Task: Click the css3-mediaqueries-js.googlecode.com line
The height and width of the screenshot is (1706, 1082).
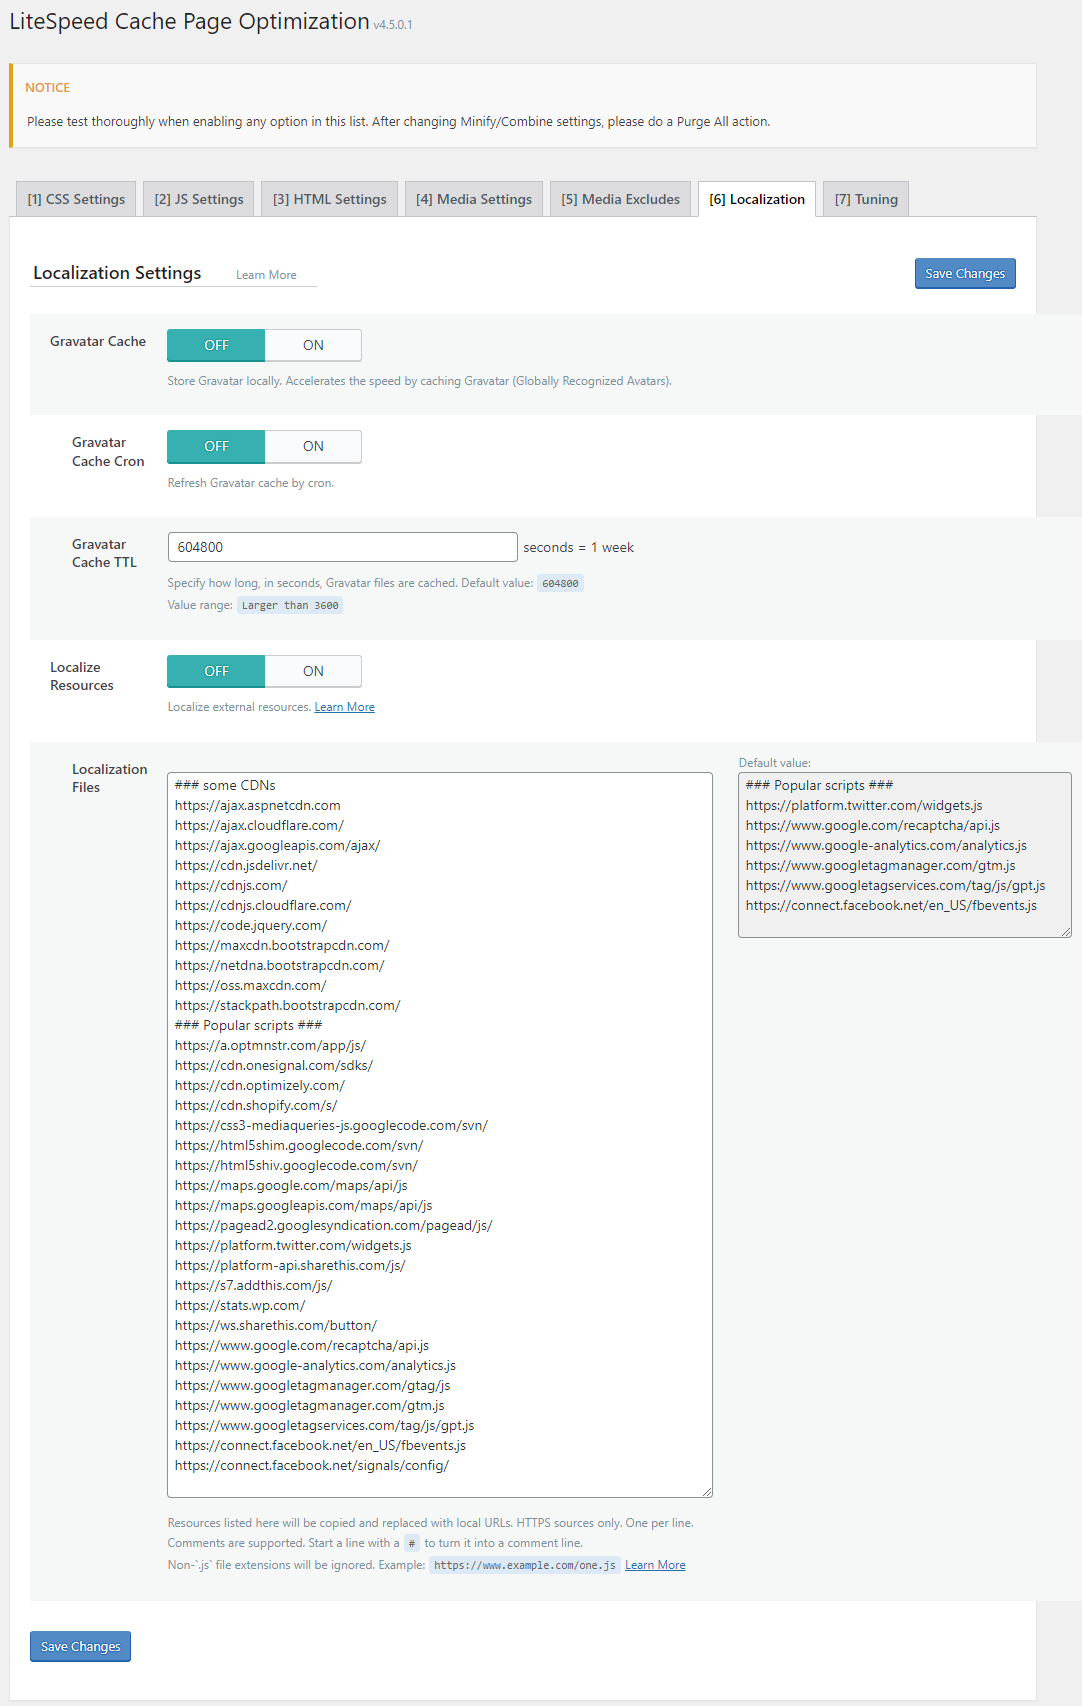Action: [331, 1125]
